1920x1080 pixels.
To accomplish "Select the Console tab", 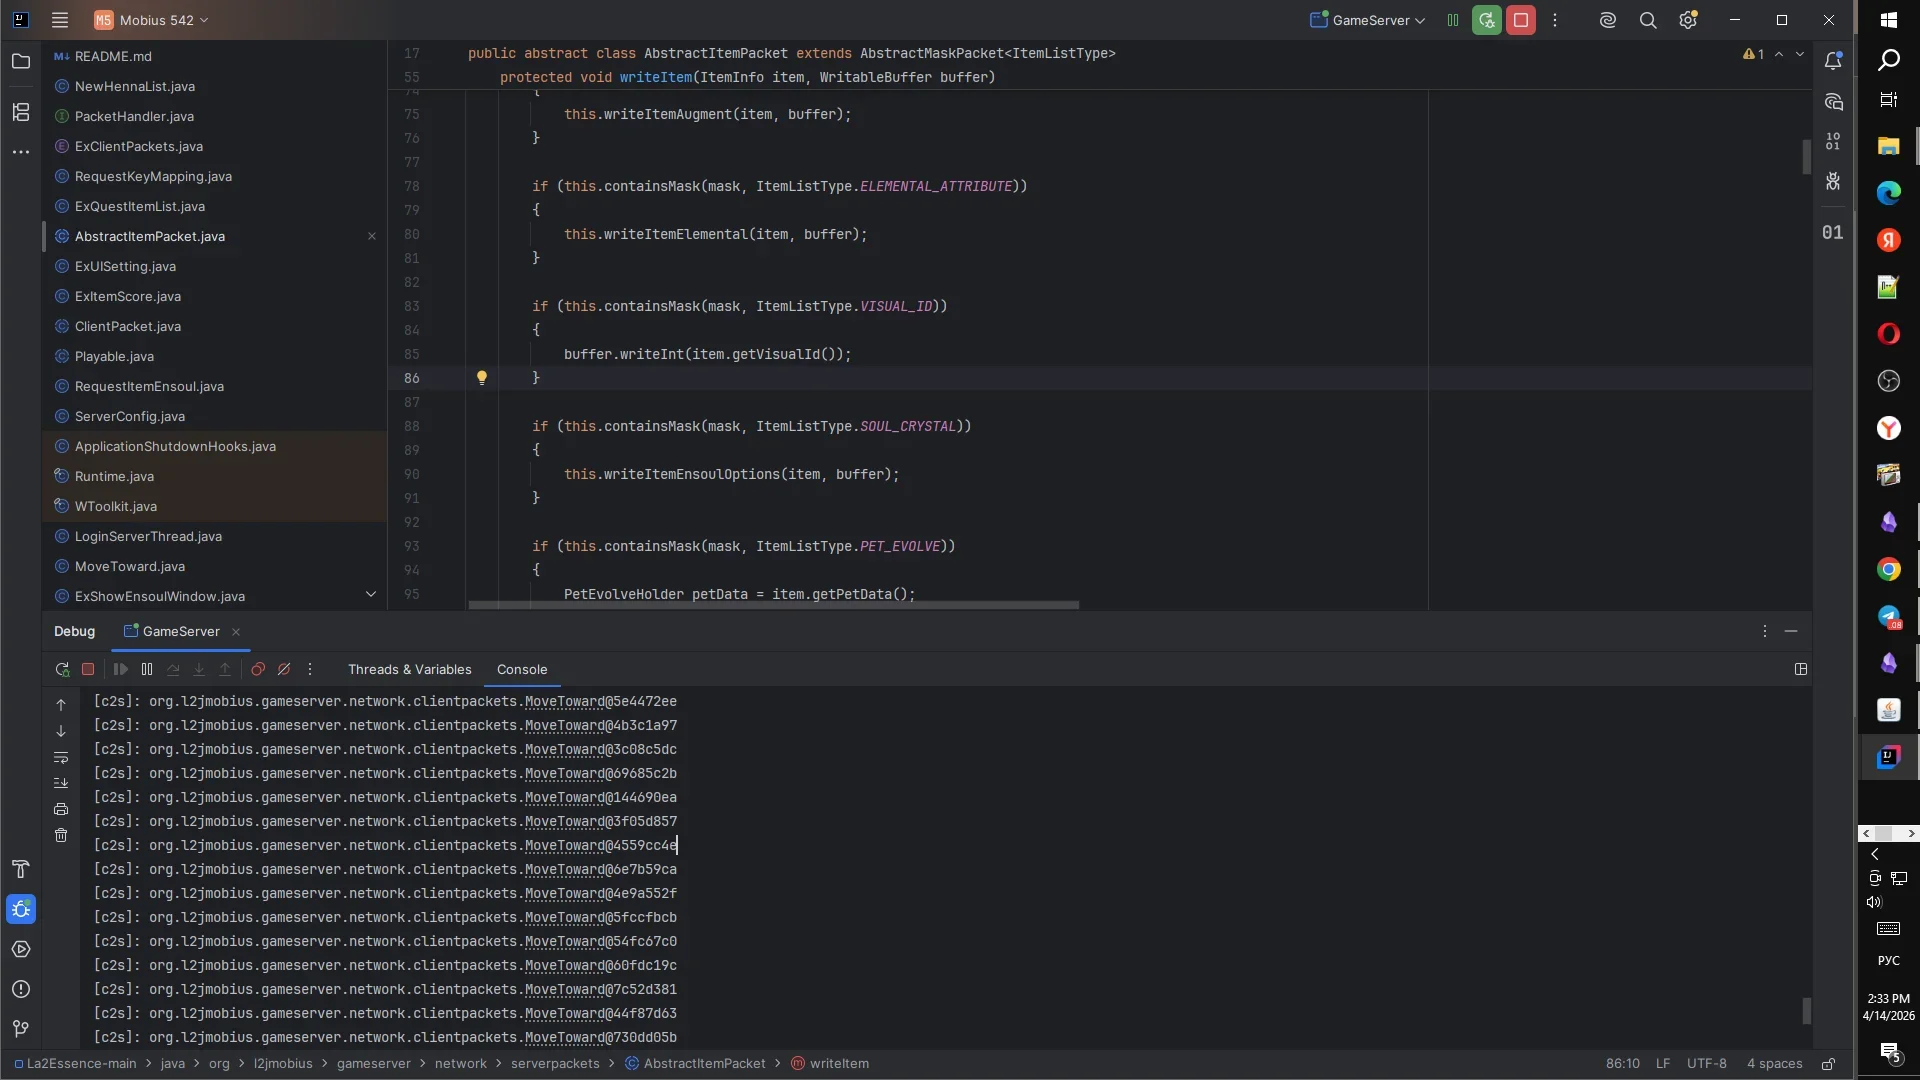I will [x=522, y=669].
